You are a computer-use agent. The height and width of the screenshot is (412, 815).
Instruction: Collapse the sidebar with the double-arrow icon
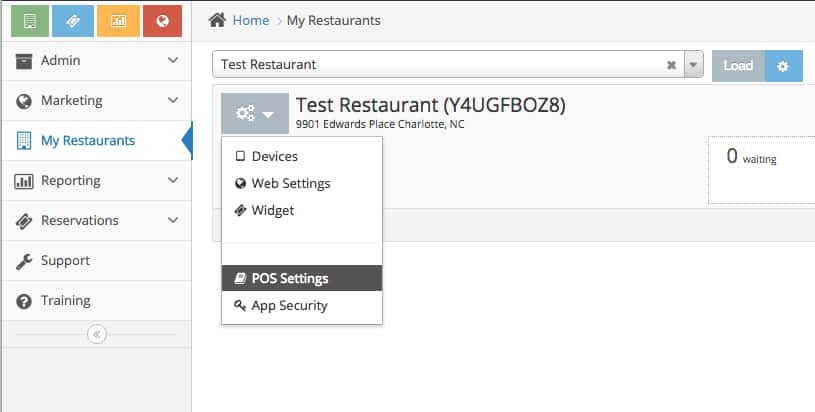click(97, 334)
